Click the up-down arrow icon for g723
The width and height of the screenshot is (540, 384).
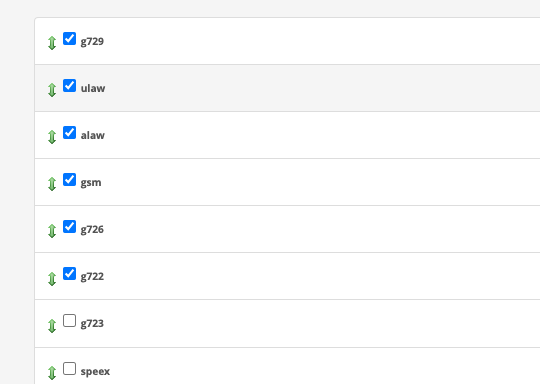point(52,326)
